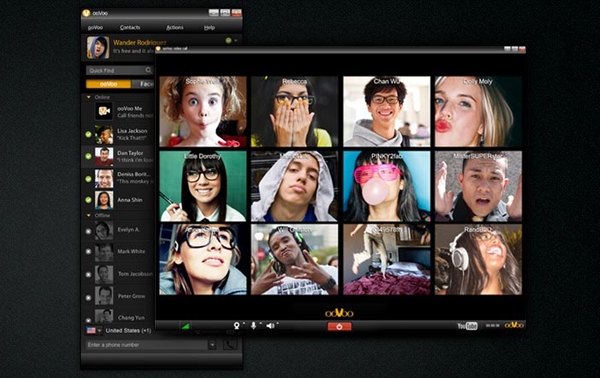Viewport: 600px width, 378px height.
Task: Click the ooVoo logo in call toolbar
Action: click(514, 325)
